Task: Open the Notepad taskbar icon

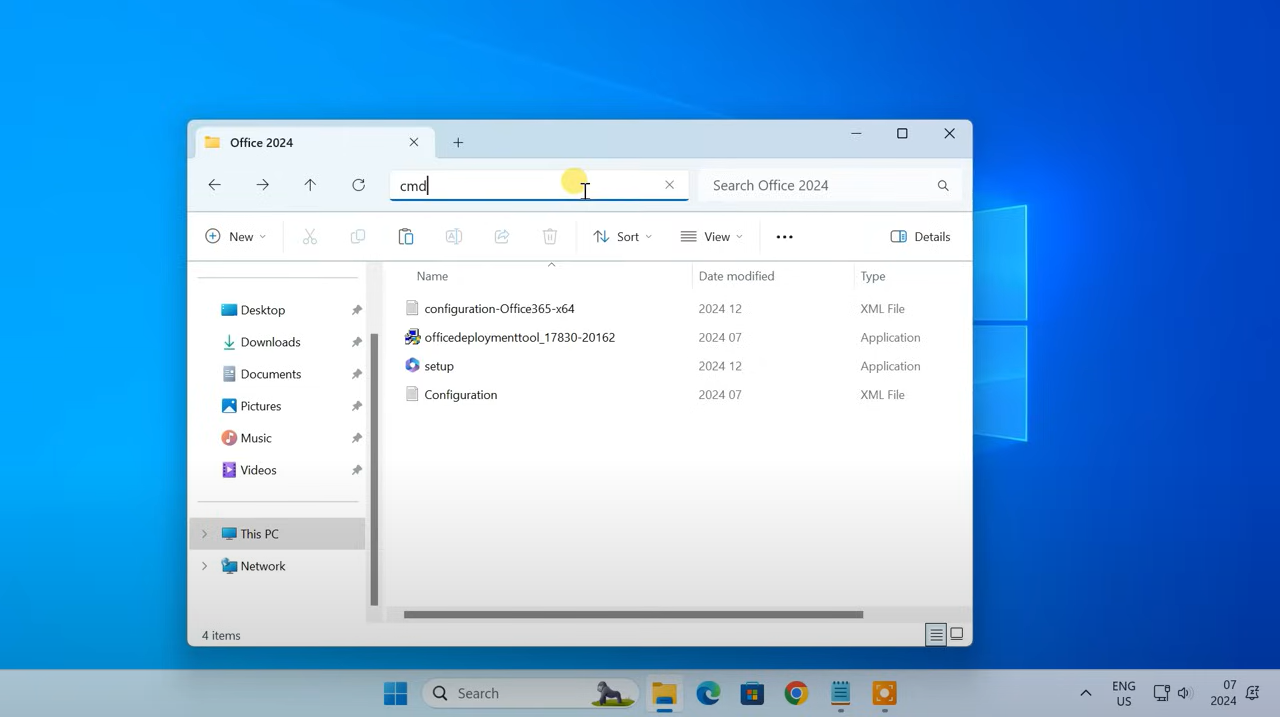Action: [840, 693]
